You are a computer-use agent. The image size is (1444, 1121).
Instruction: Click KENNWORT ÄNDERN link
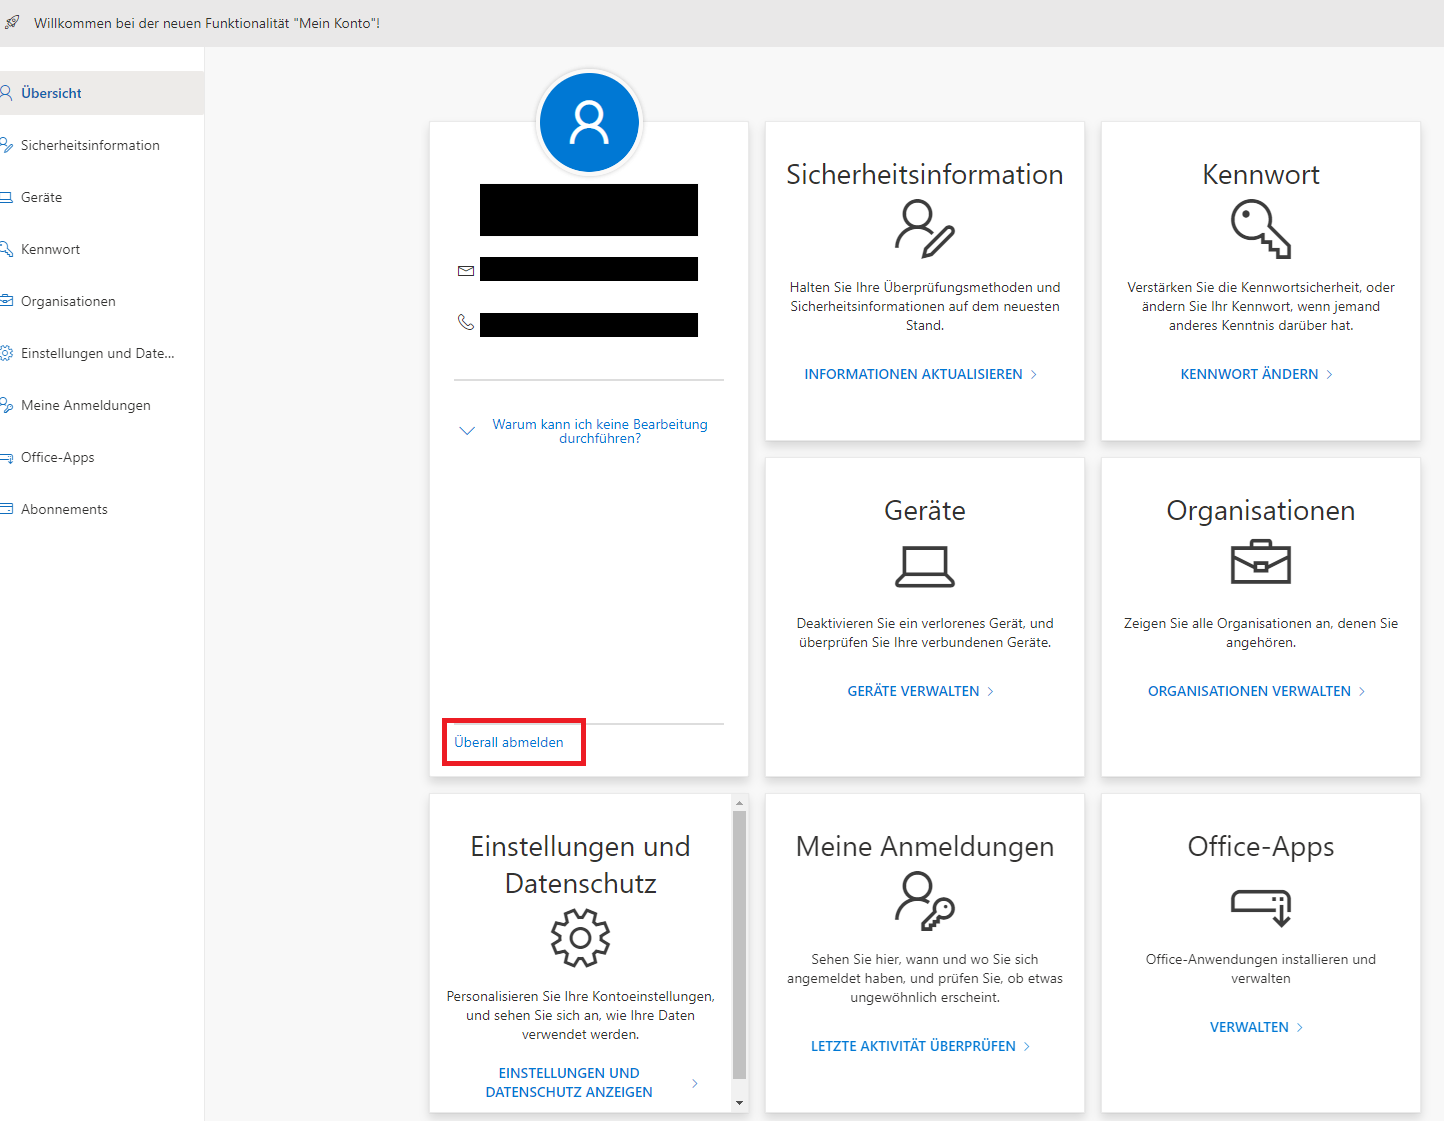[1249, 374]
